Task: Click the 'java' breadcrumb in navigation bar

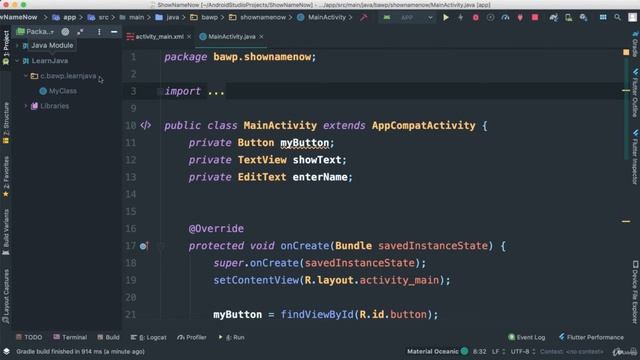Action: tap(167, 18)
